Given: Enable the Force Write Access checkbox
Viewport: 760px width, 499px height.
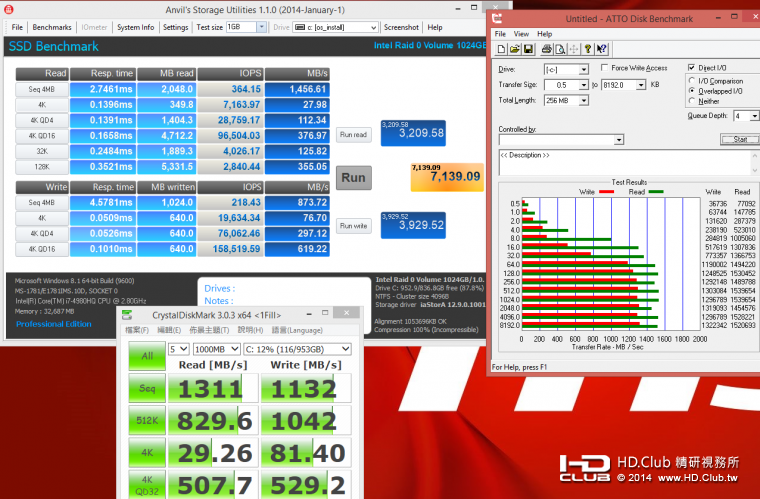Looking at the screenshot, I should (603, 68).
